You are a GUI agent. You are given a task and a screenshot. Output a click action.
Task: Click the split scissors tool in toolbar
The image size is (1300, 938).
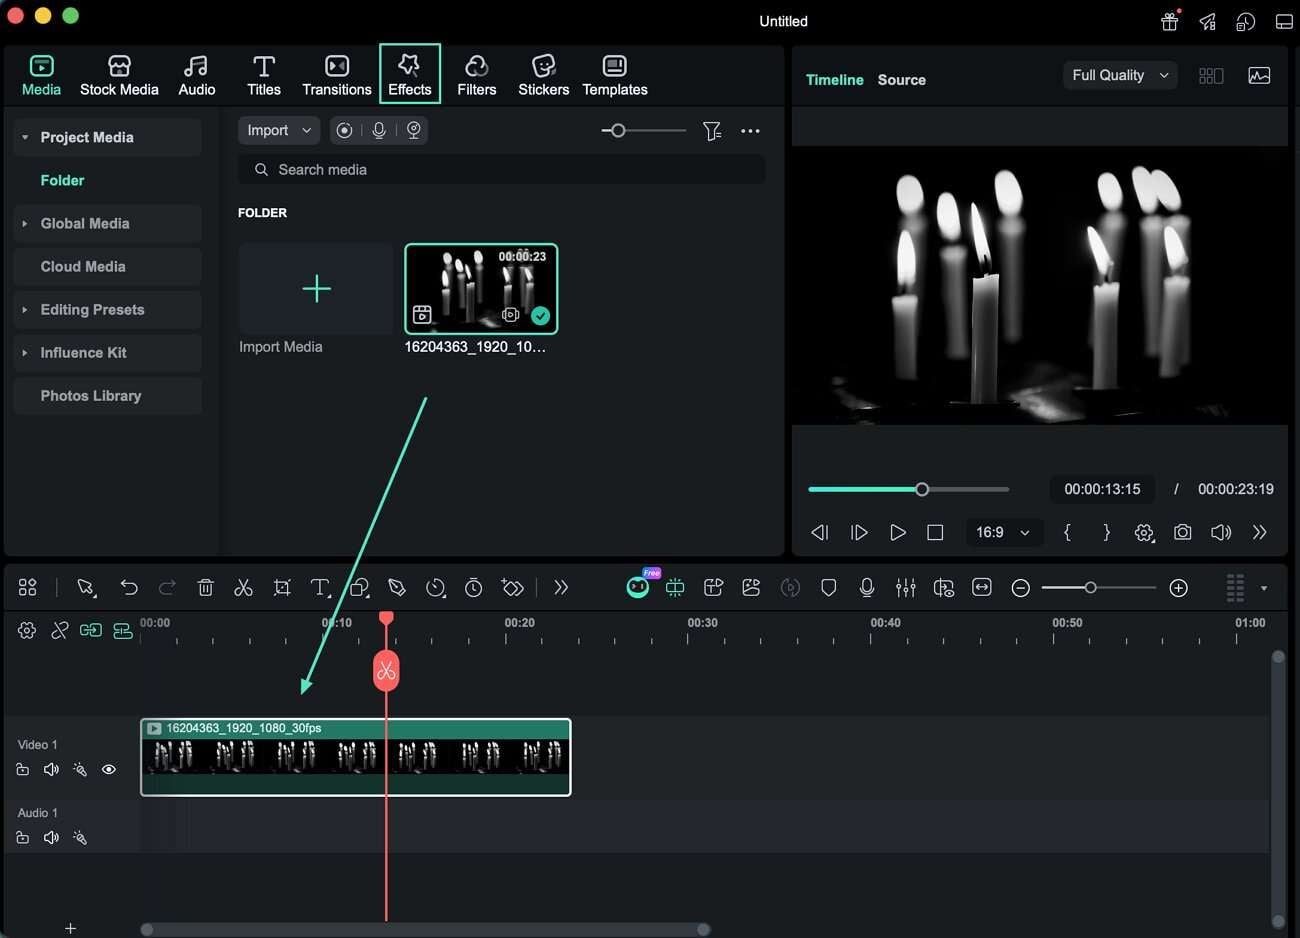[x=243, y=587]
